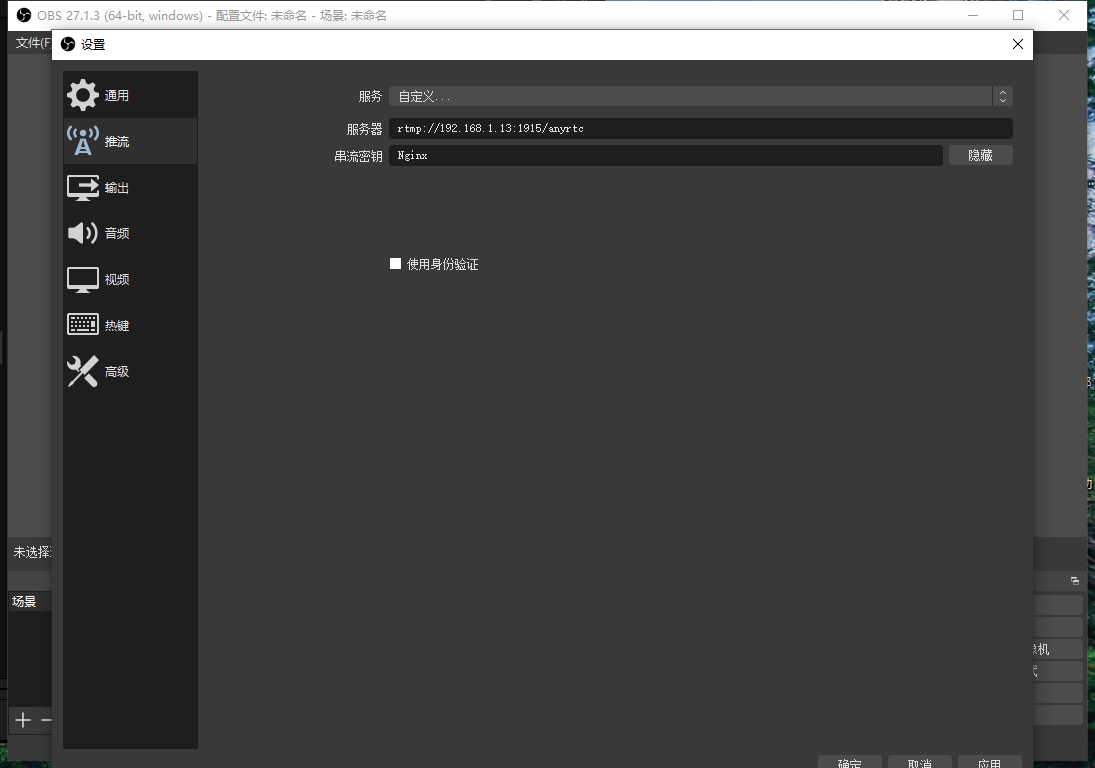Select the Stream (推流) antenna icon
1095x768 pixels.
tap(82, 141)
